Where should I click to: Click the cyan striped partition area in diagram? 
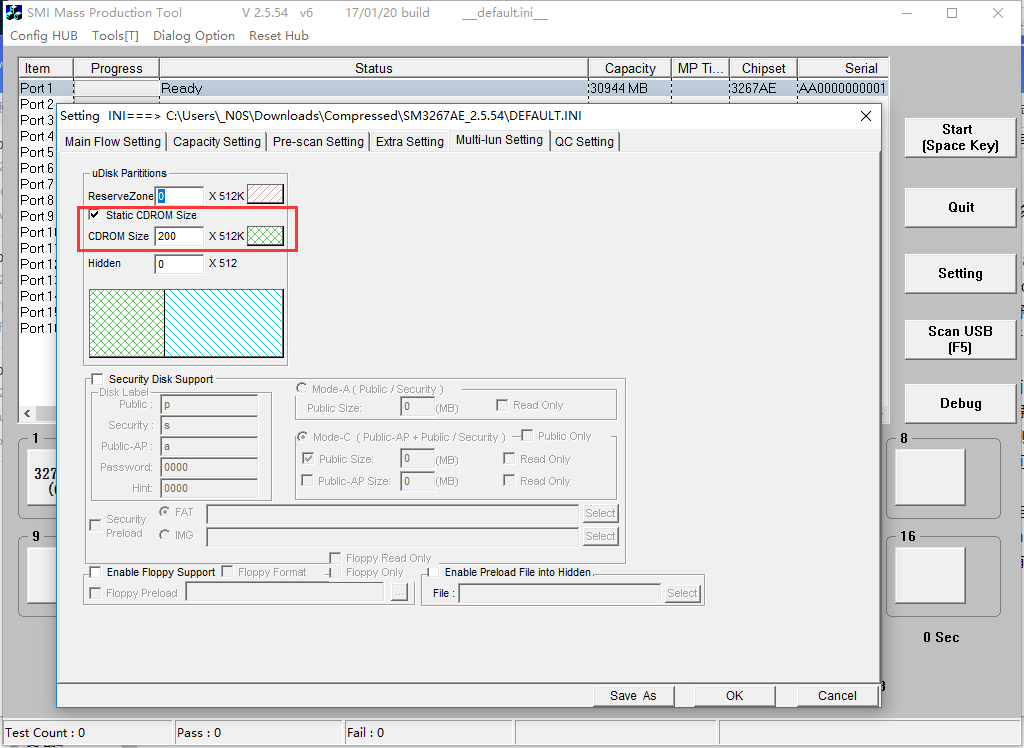pos(224,323)
